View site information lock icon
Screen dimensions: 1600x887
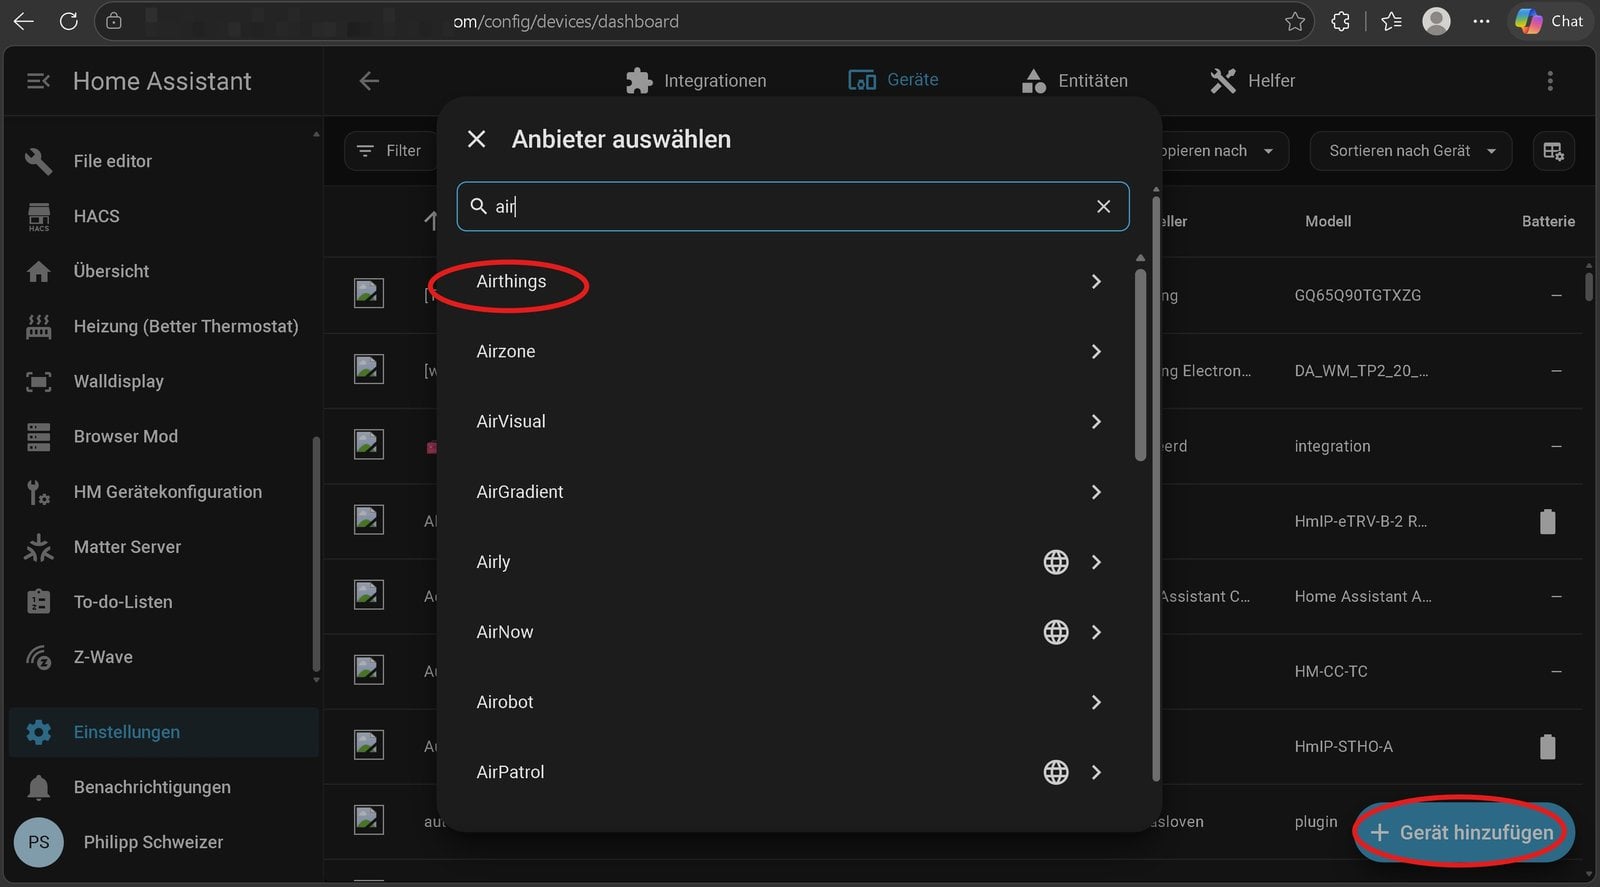[114, 21]
